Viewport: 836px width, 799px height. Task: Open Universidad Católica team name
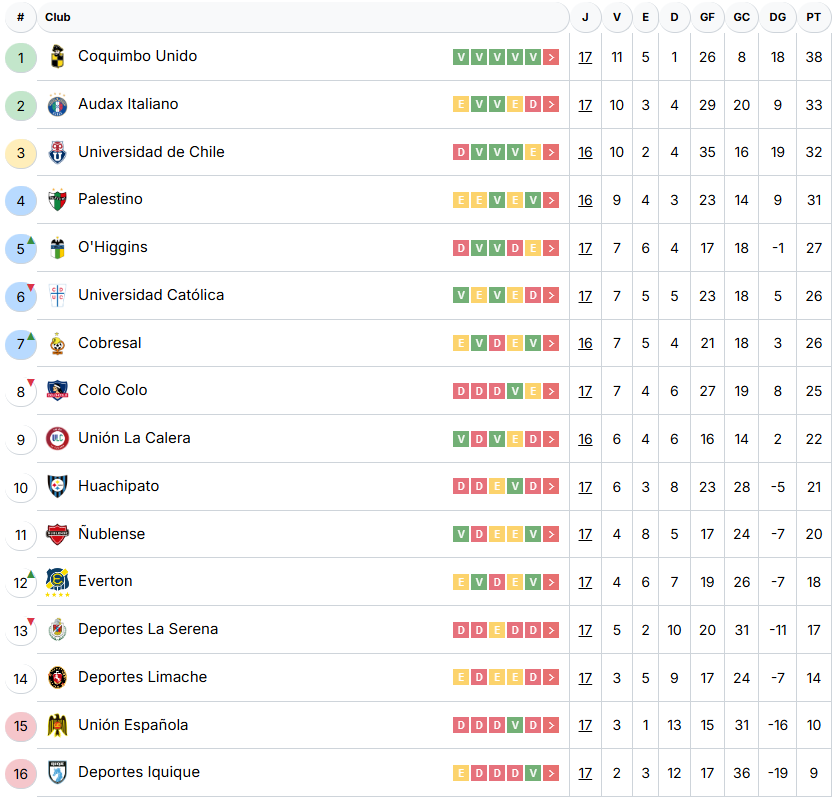(151, 295)
